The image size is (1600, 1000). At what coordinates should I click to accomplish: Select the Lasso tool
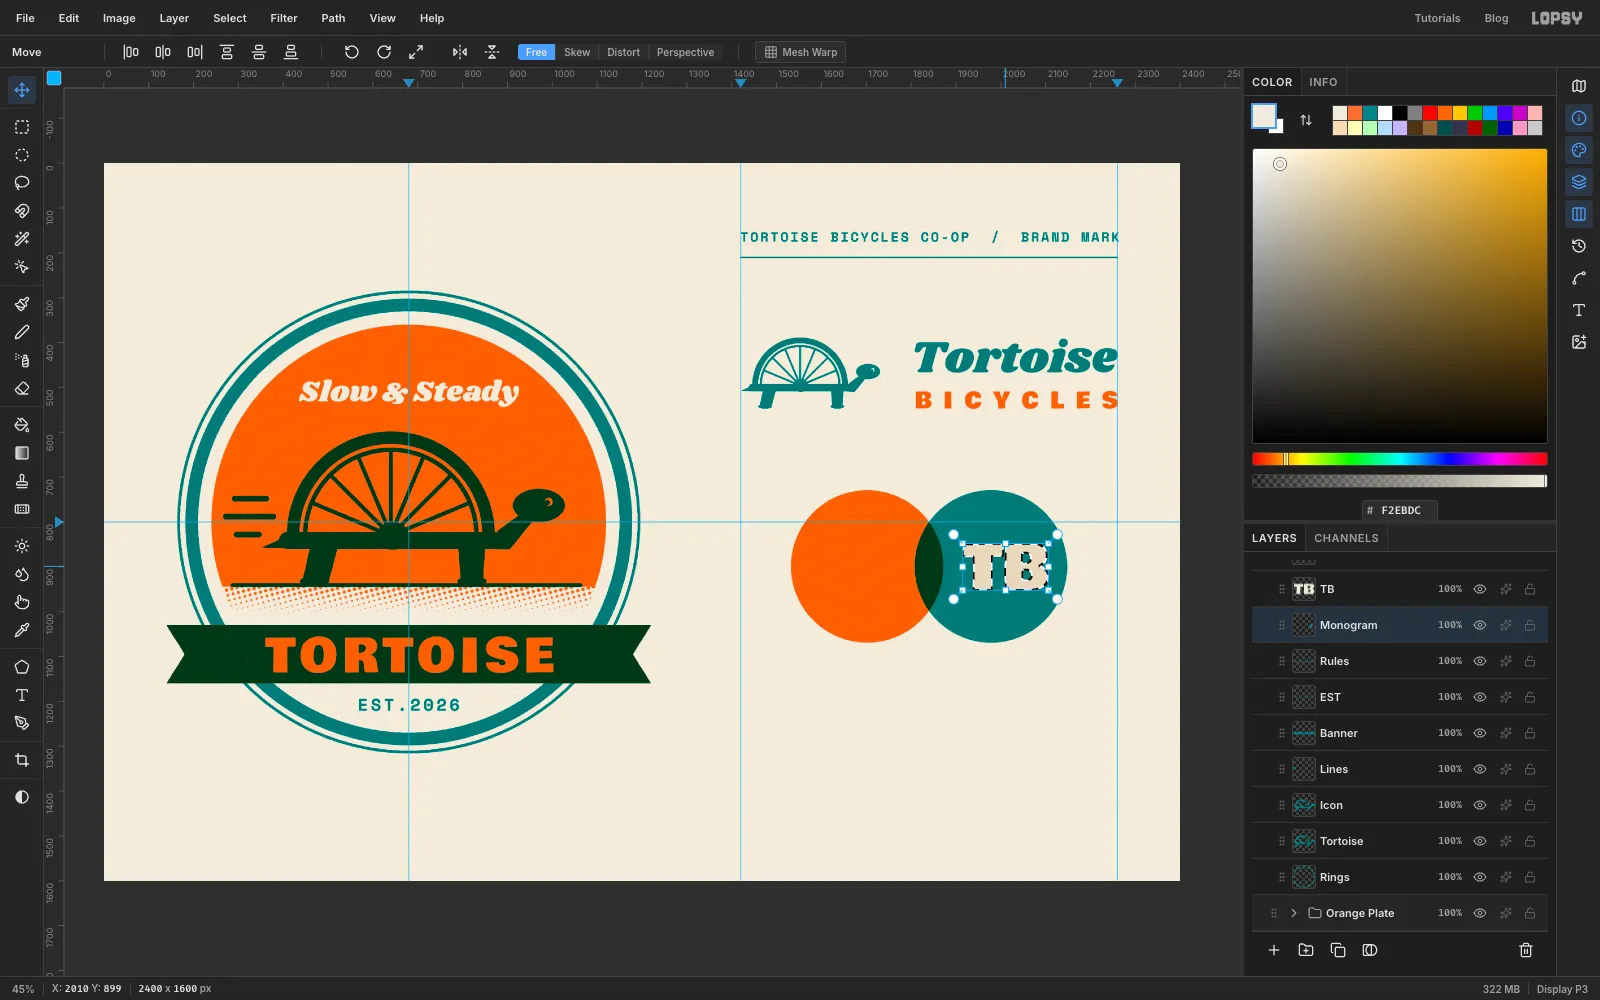(x=22, y=183)
